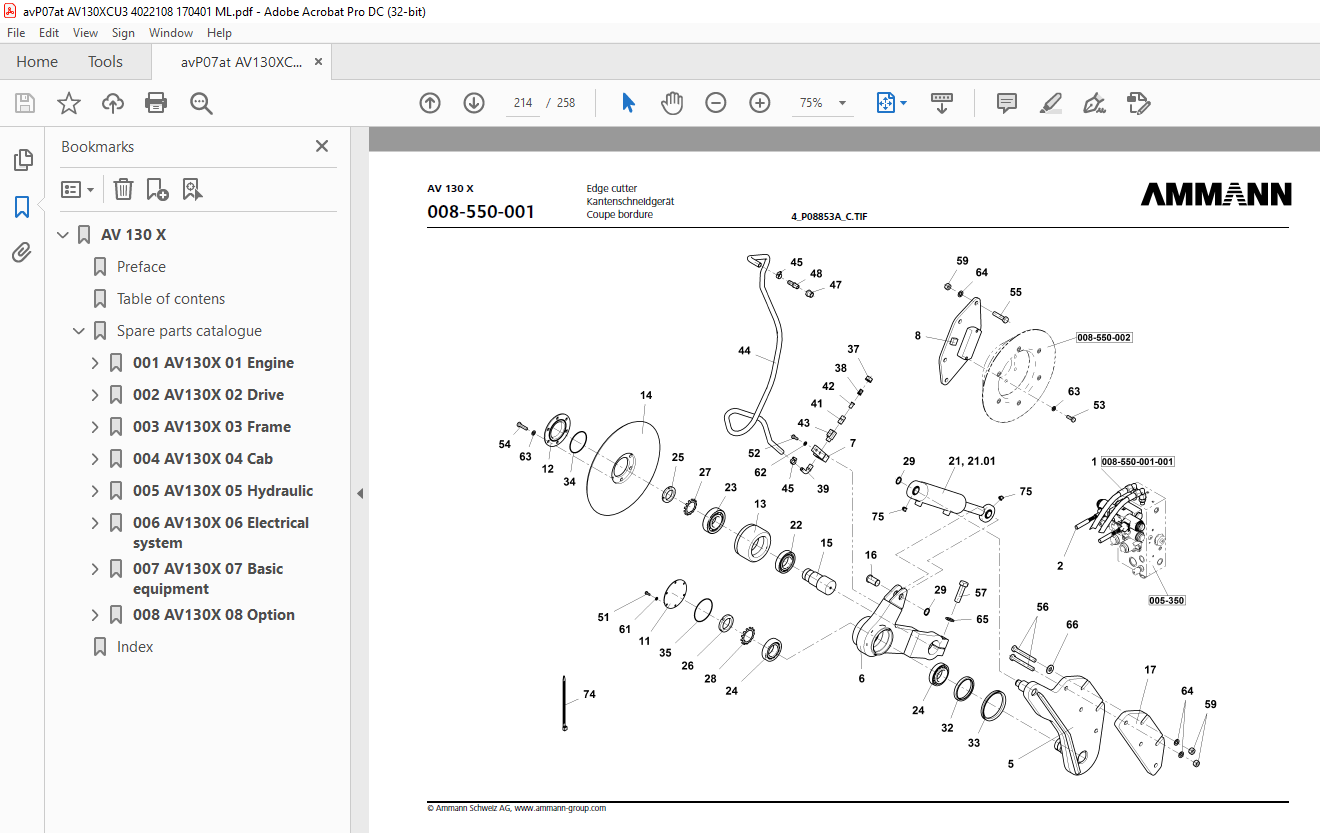This screenshot has height=833, width=1320.
Task: Open the Table of contens bookmark
Action: coord(171,299)
